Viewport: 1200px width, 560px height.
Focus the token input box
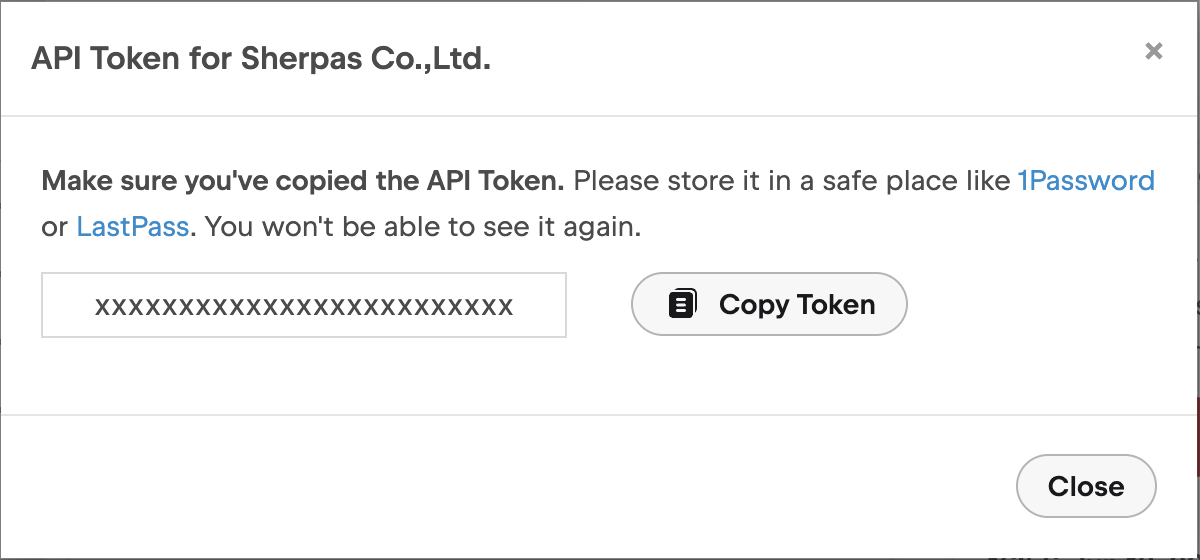pos(304,305)
